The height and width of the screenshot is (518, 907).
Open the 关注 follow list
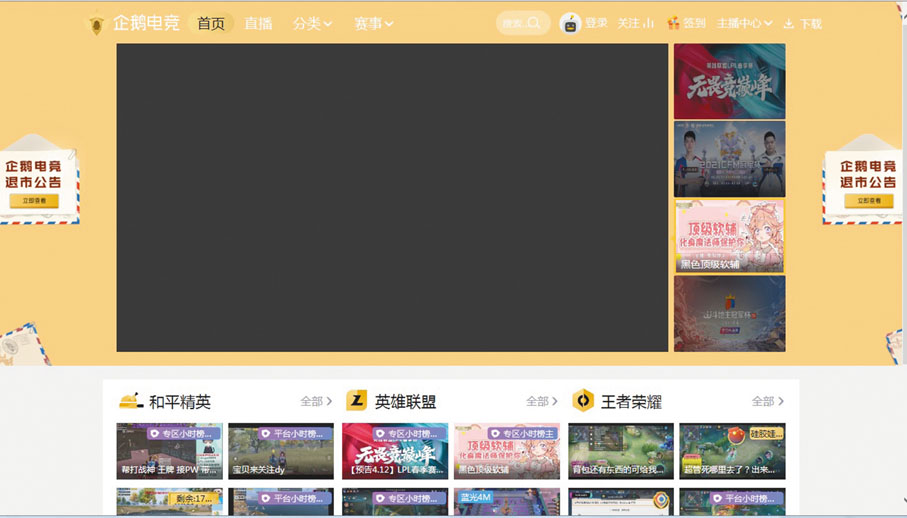(635, 23)
